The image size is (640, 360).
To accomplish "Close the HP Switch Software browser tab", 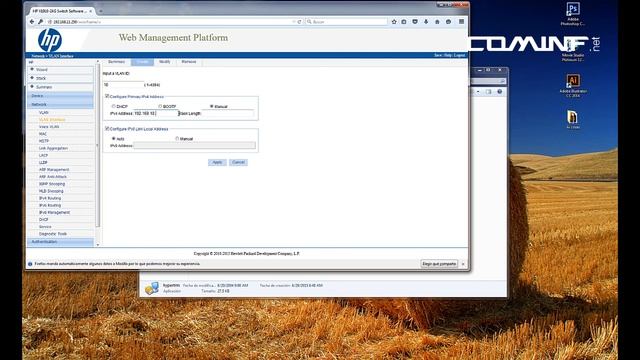I will [x=90, y=11].
